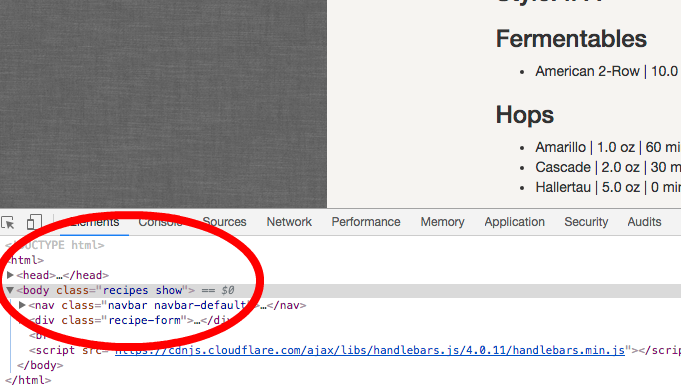Click the Hallertau hops list item
681x385 pixels.
point(608,187)
